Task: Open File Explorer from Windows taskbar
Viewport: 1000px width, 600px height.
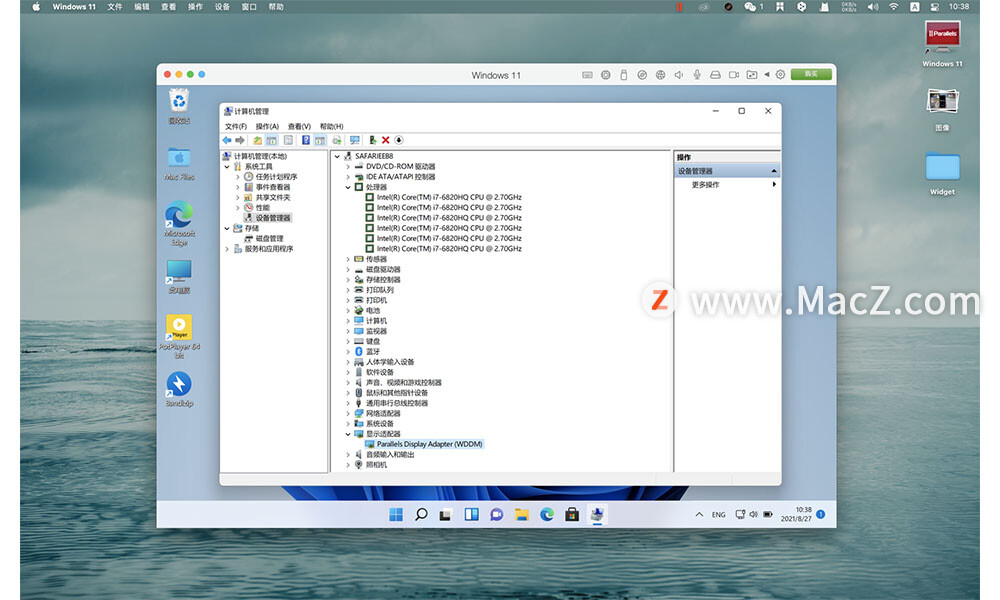Action: tap(522, 515)
